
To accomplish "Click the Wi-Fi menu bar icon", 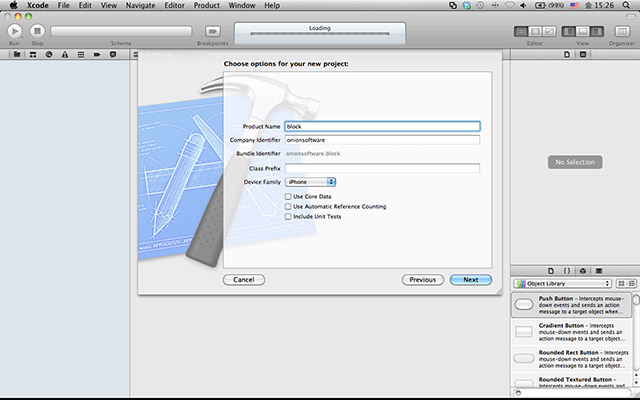I will [509, 5].
